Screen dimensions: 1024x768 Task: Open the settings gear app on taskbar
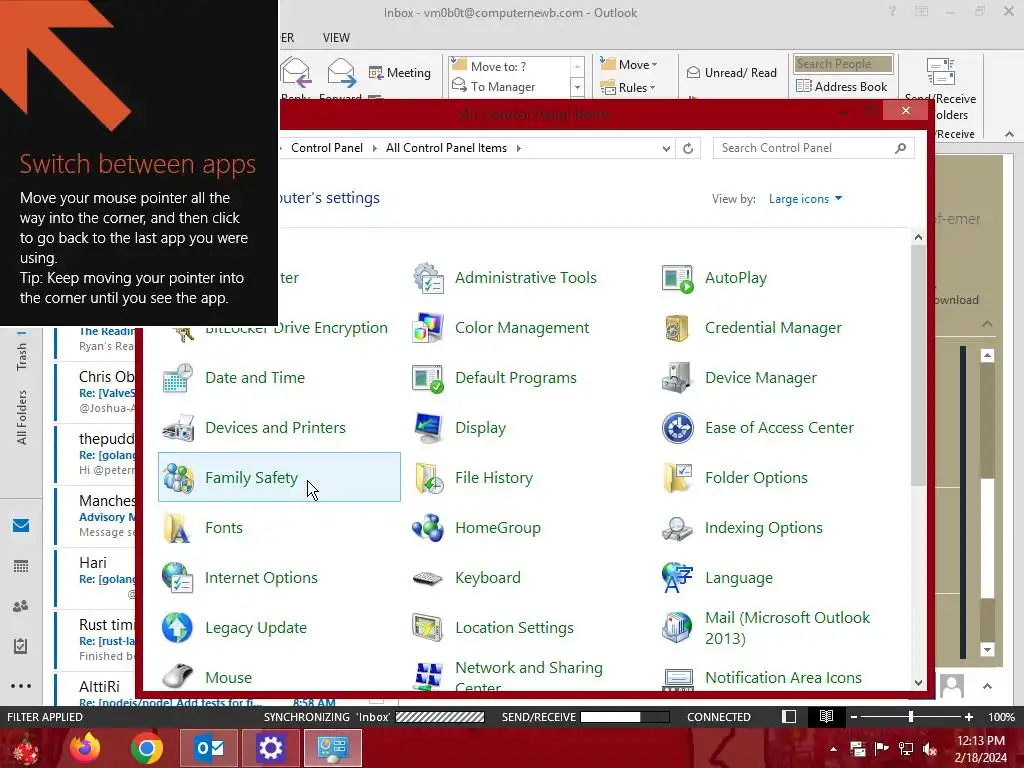(x=270, y=748)
